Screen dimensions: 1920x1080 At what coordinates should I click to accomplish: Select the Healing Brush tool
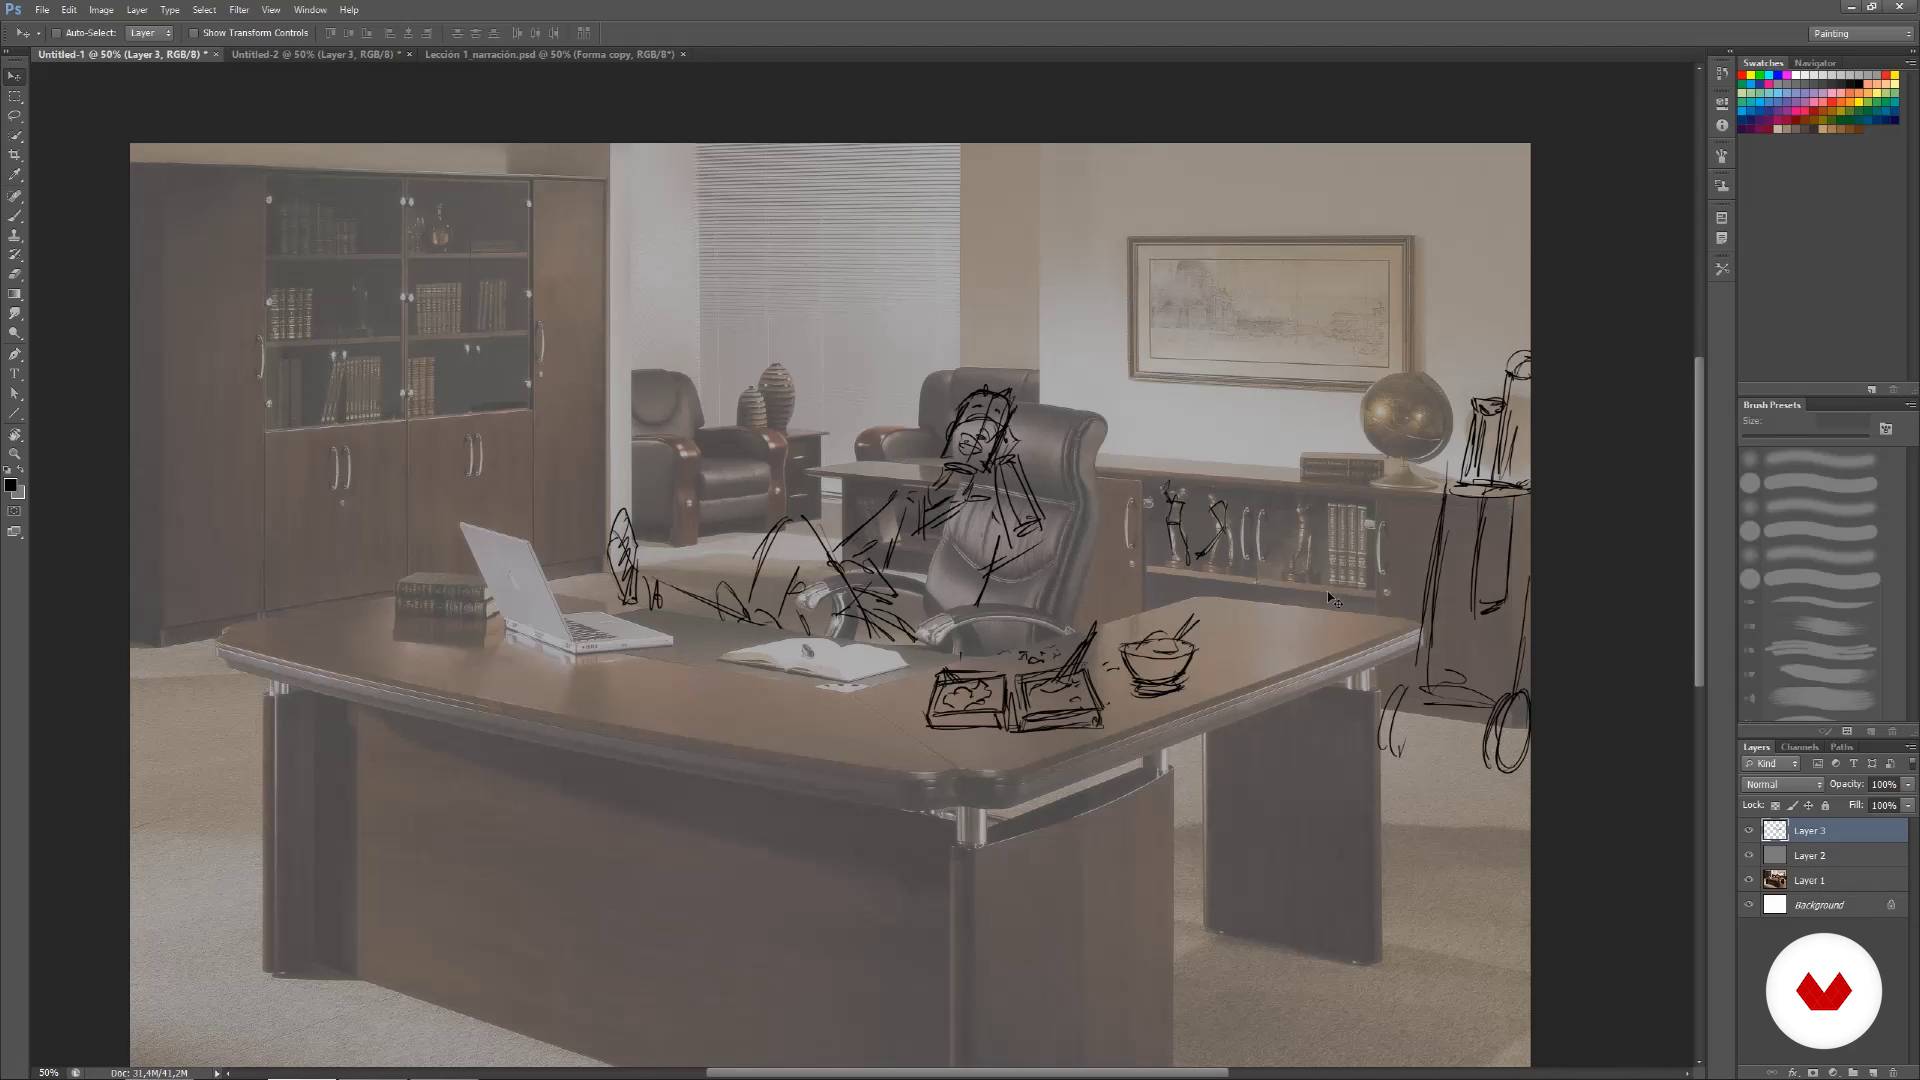[x=14, y=196]
